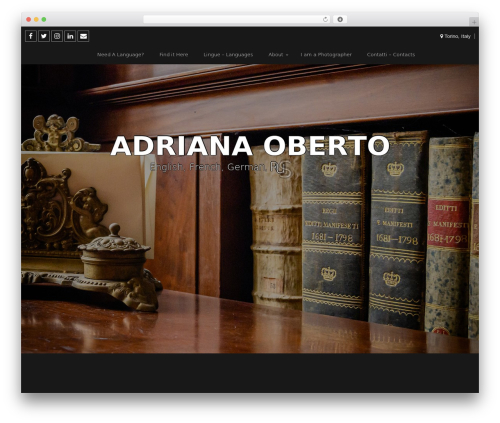Open a new browser tab with plus
This screenshot has height=423, width=500.
(474, 22)
